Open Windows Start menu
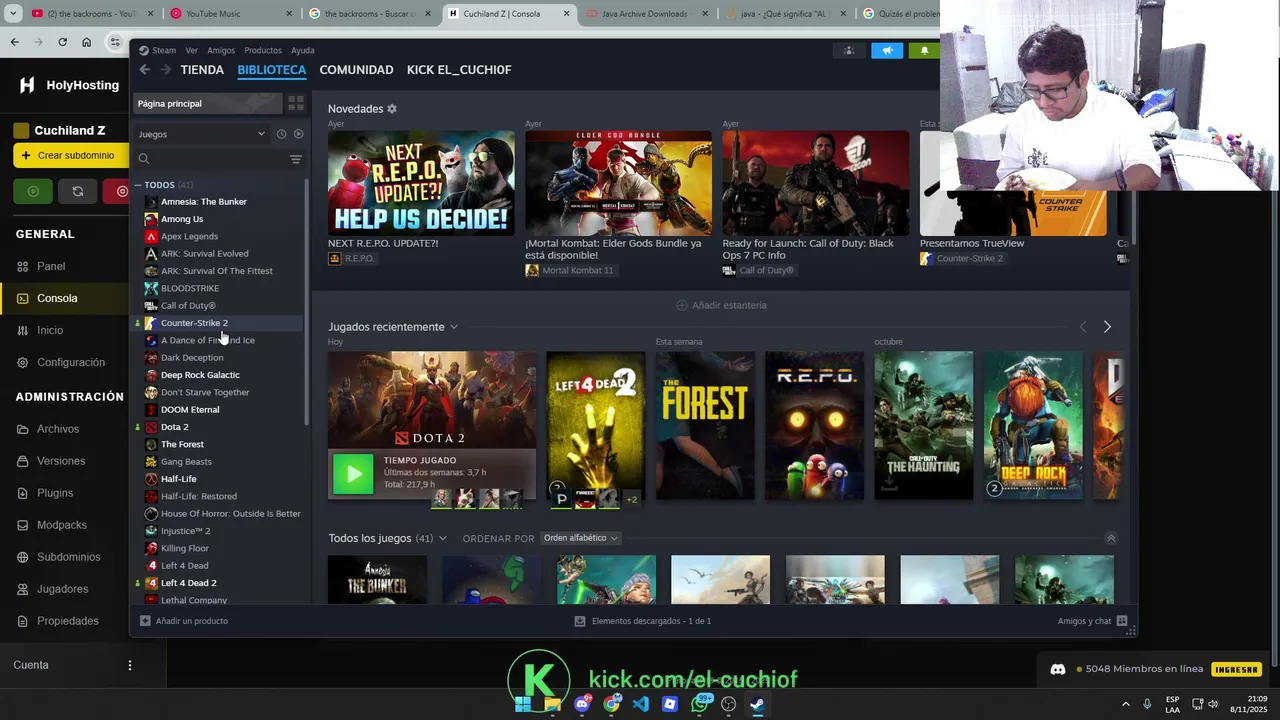This screenshot has width=1280, height=720. pyautogui.click(x=523, y=704)
